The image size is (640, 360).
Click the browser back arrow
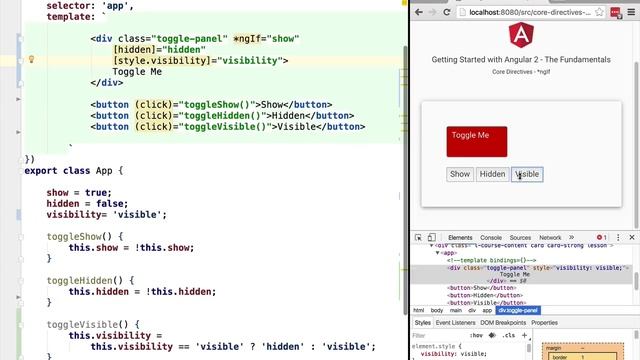coord(419,12)
